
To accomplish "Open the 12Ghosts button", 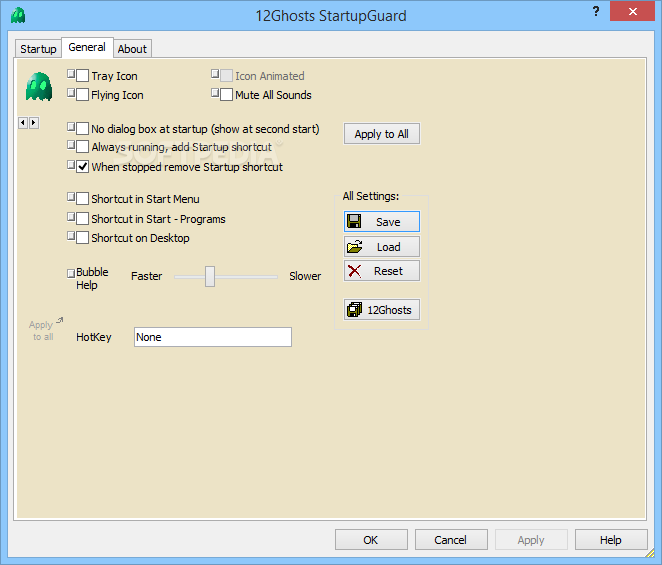I will 382,310.
